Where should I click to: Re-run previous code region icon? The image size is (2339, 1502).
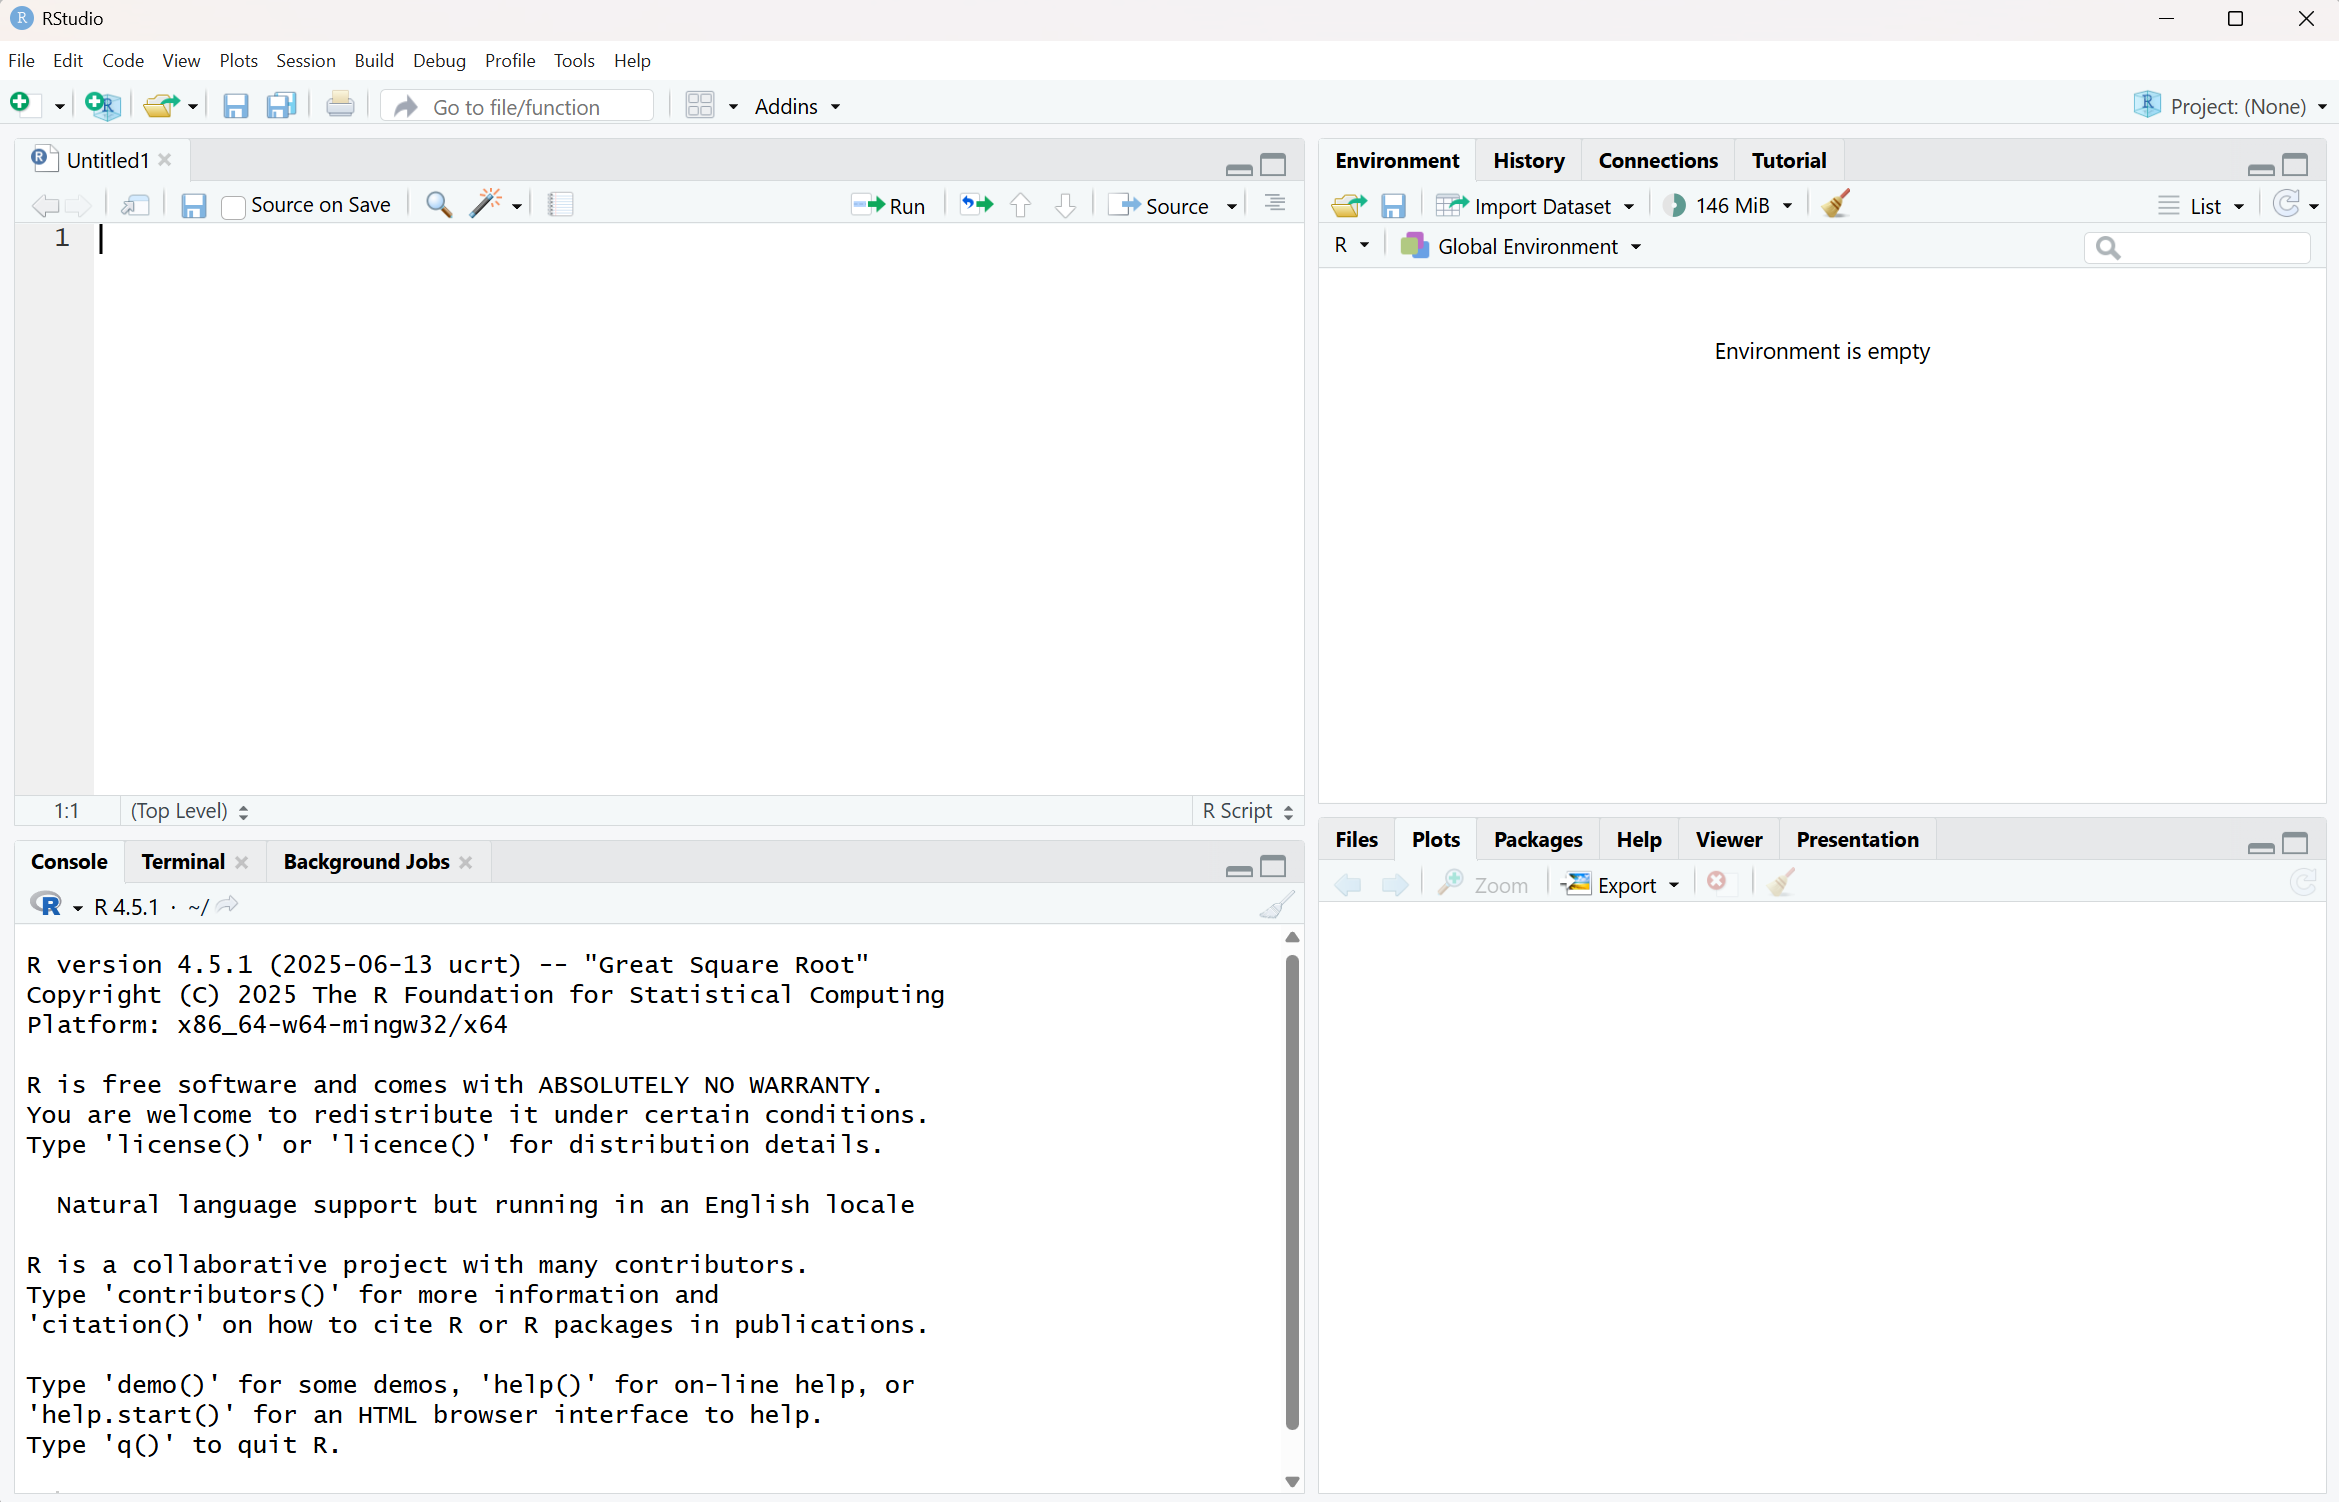976,205
